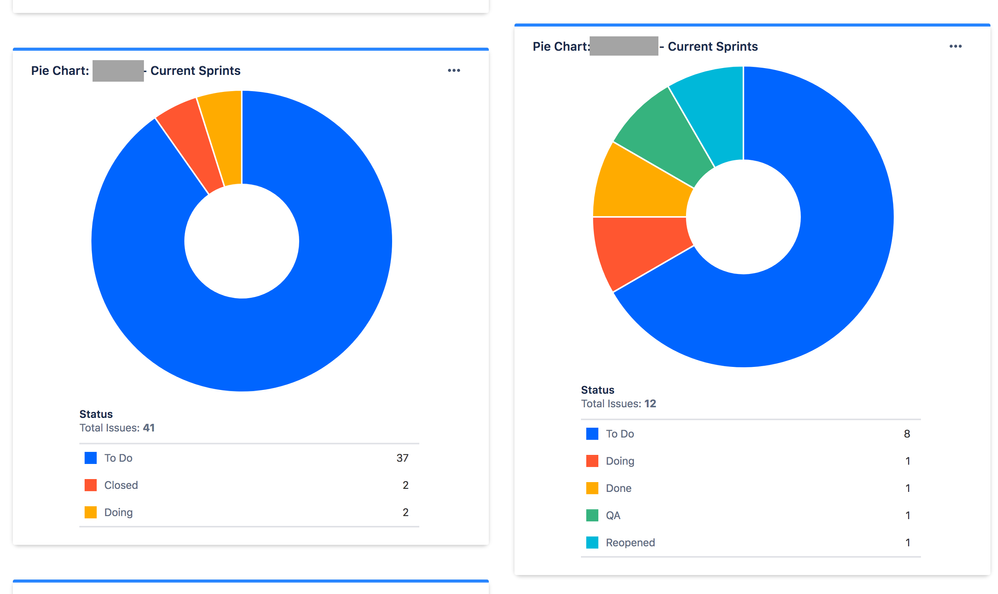The width and height of the screenshot is (998, 594).
Task: Open the right pie chart gadget menu
Action: click(x=955, y=46)
